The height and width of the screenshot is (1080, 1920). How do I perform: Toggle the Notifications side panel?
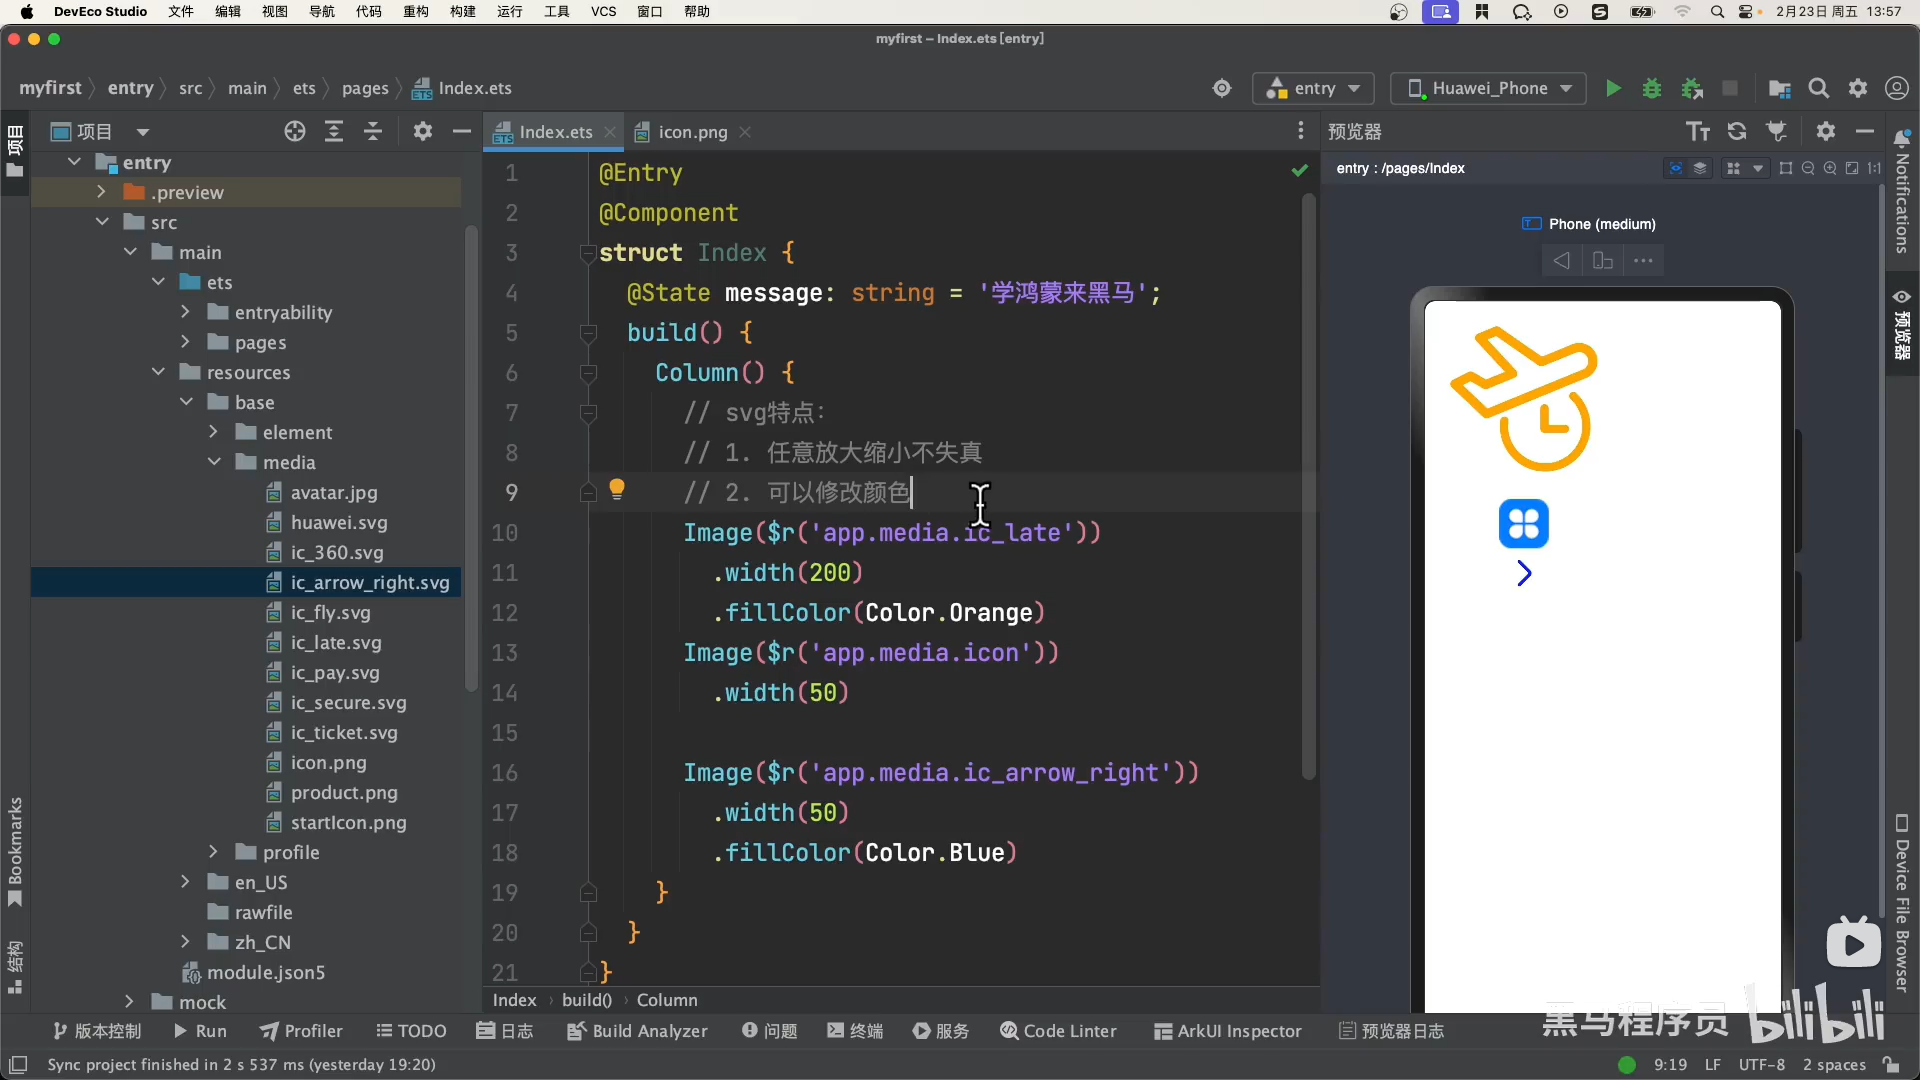pyautogui.click(x=1902, y=191)
